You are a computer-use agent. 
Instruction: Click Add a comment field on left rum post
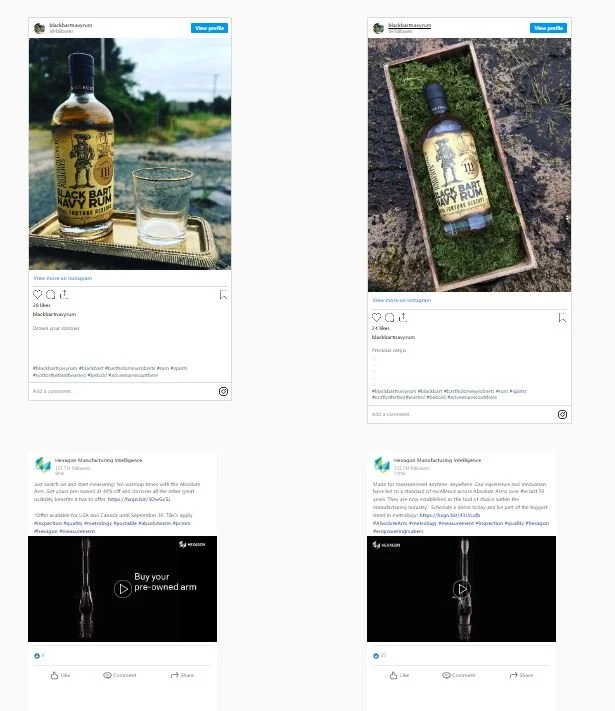point(122,391)
